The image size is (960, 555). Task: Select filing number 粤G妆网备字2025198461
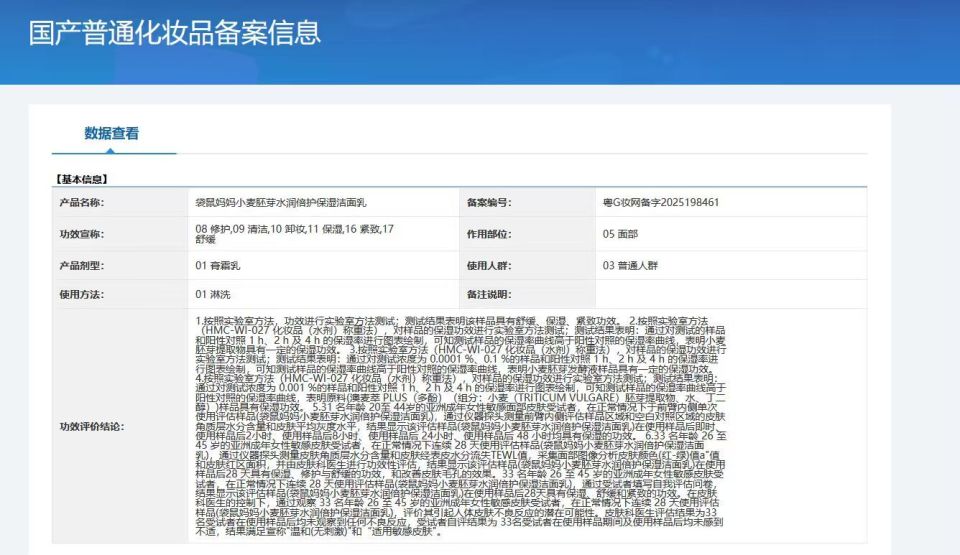point(661,202)
